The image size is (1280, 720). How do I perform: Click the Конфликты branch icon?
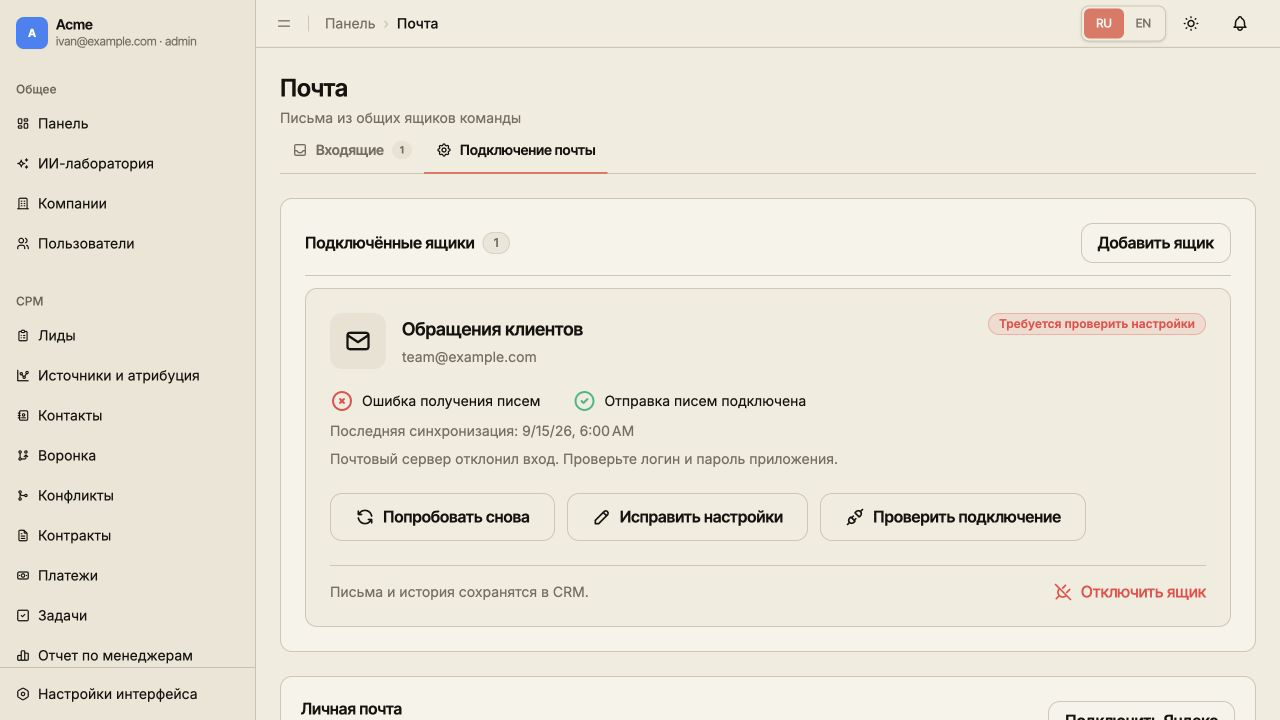tap(23, 495)
